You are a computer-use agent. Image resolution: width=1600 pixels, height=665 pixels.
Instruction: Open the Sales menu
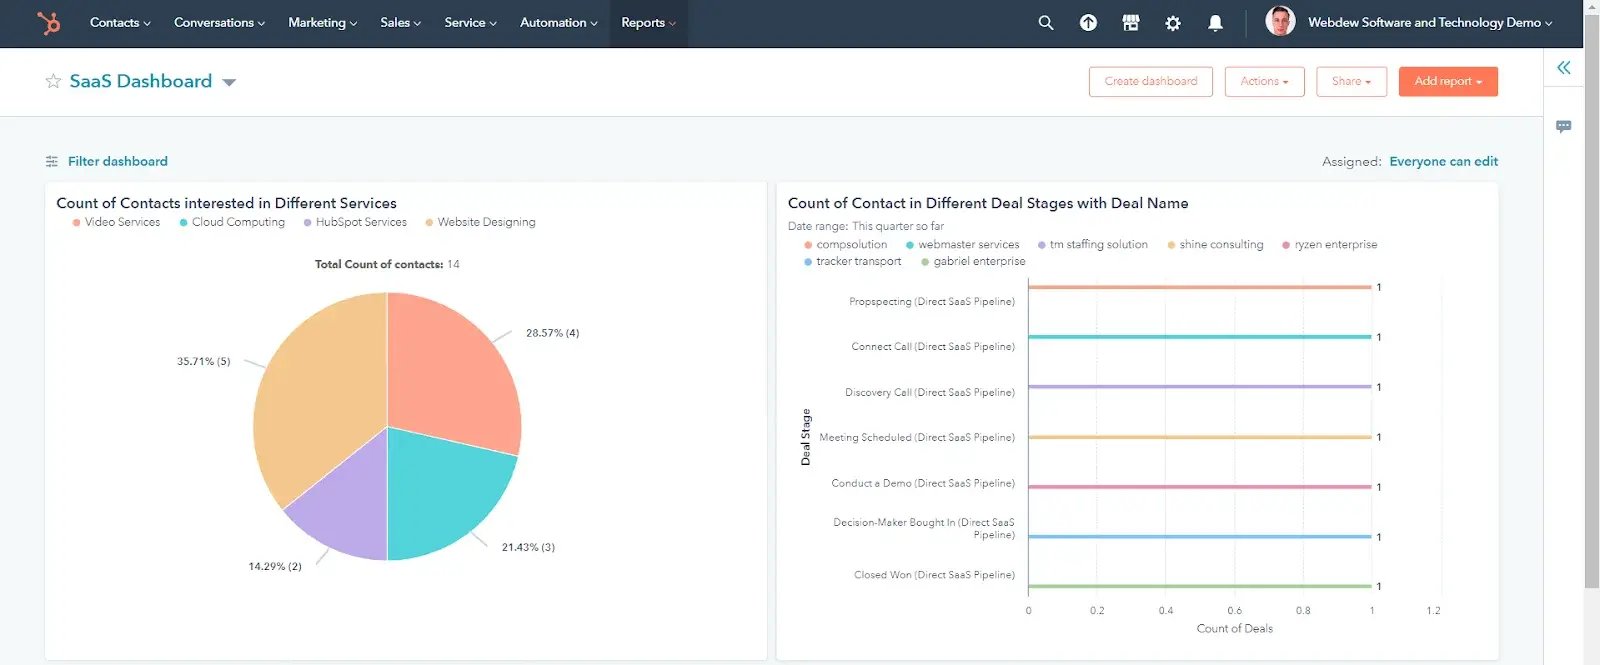400,22
